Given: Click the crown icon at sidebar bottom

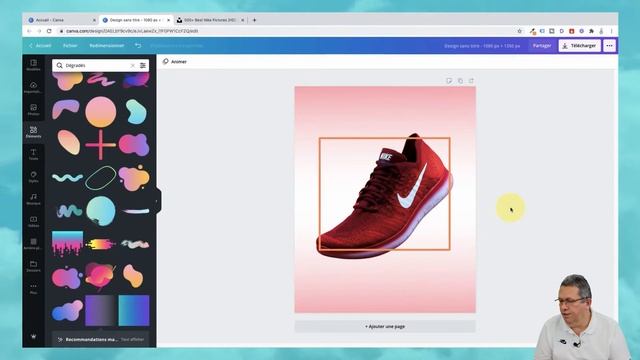Looking at the screenshot, I should [x=33, y=336].
